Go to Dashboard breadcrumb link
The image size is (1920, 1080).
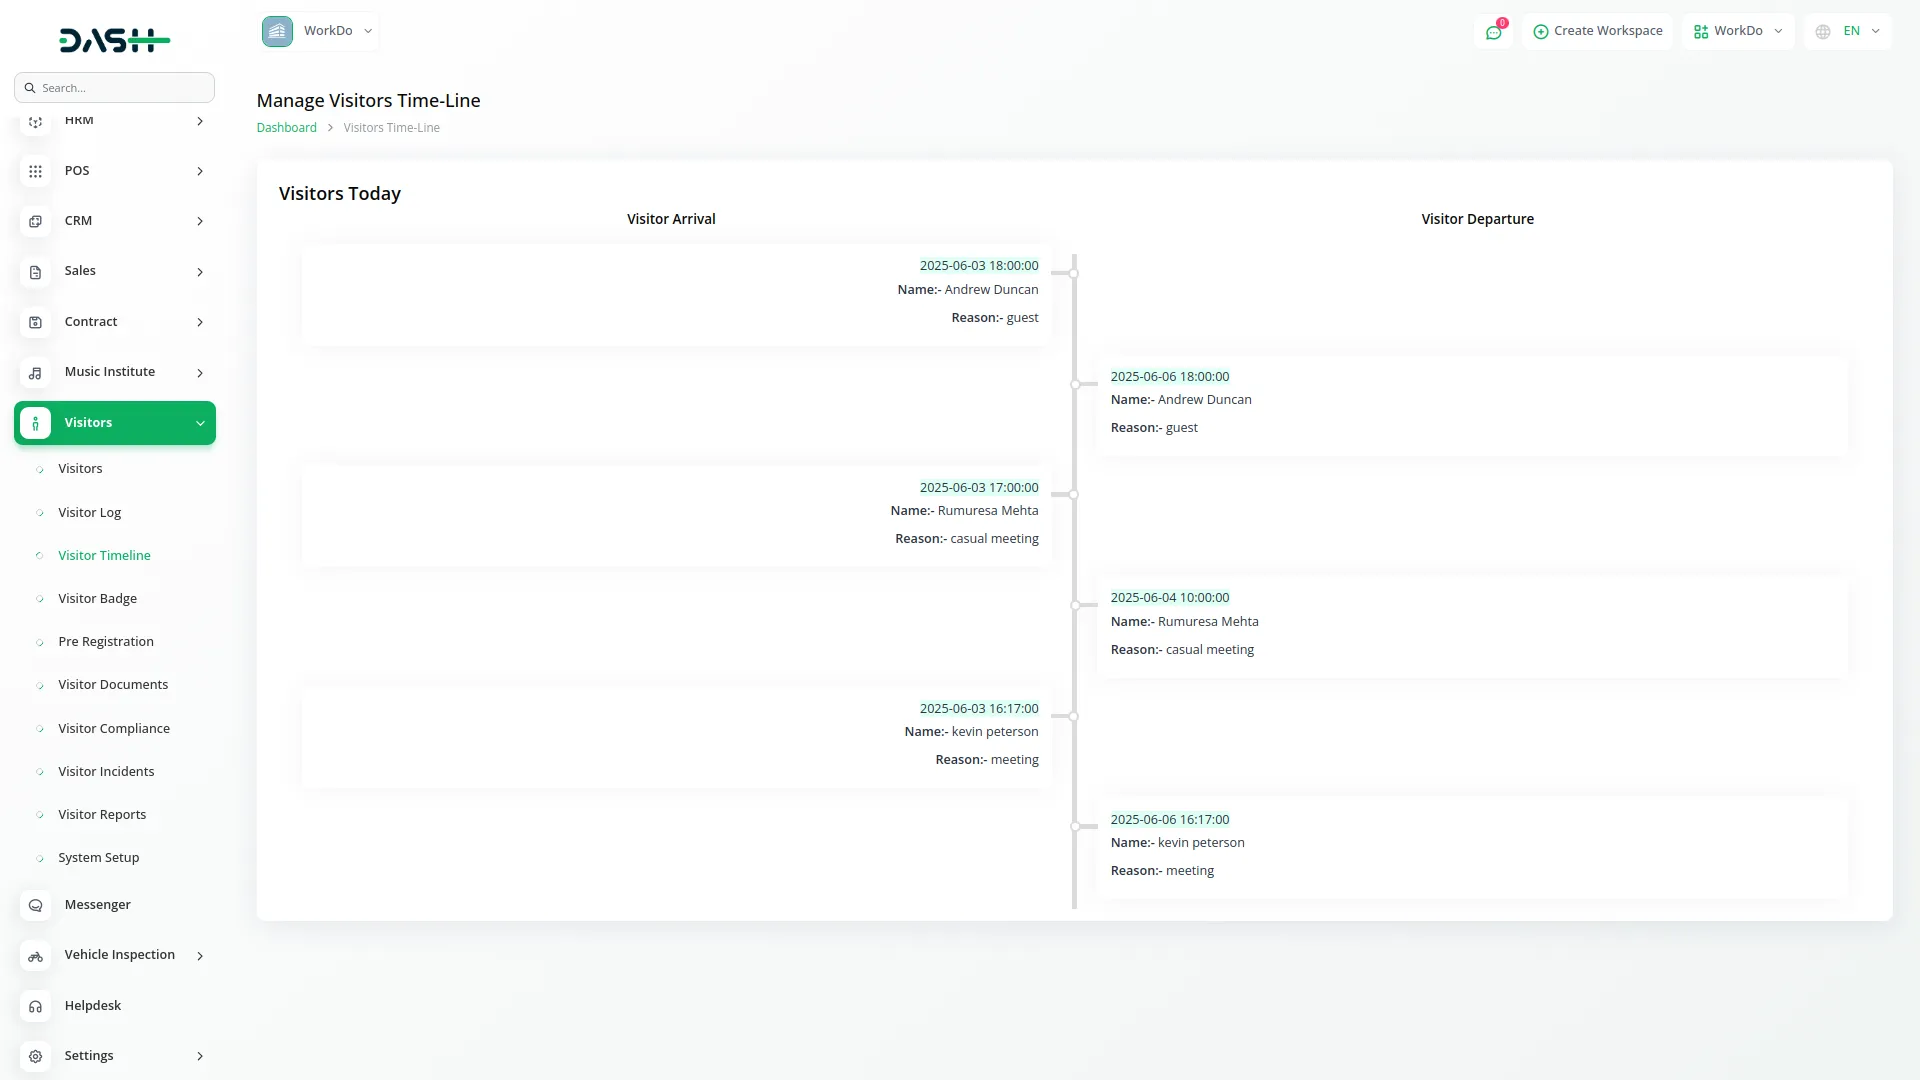286,127
